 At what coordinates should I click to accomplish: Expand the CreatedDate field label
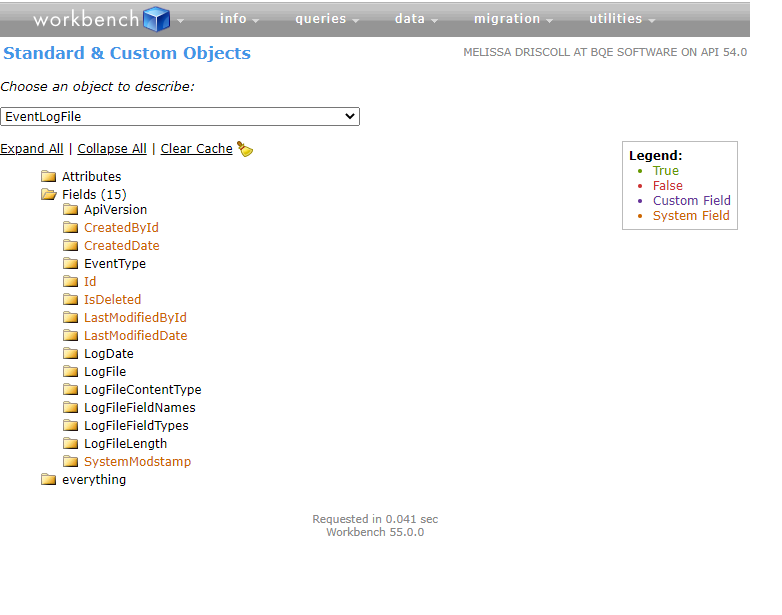[x=122, y=245]
